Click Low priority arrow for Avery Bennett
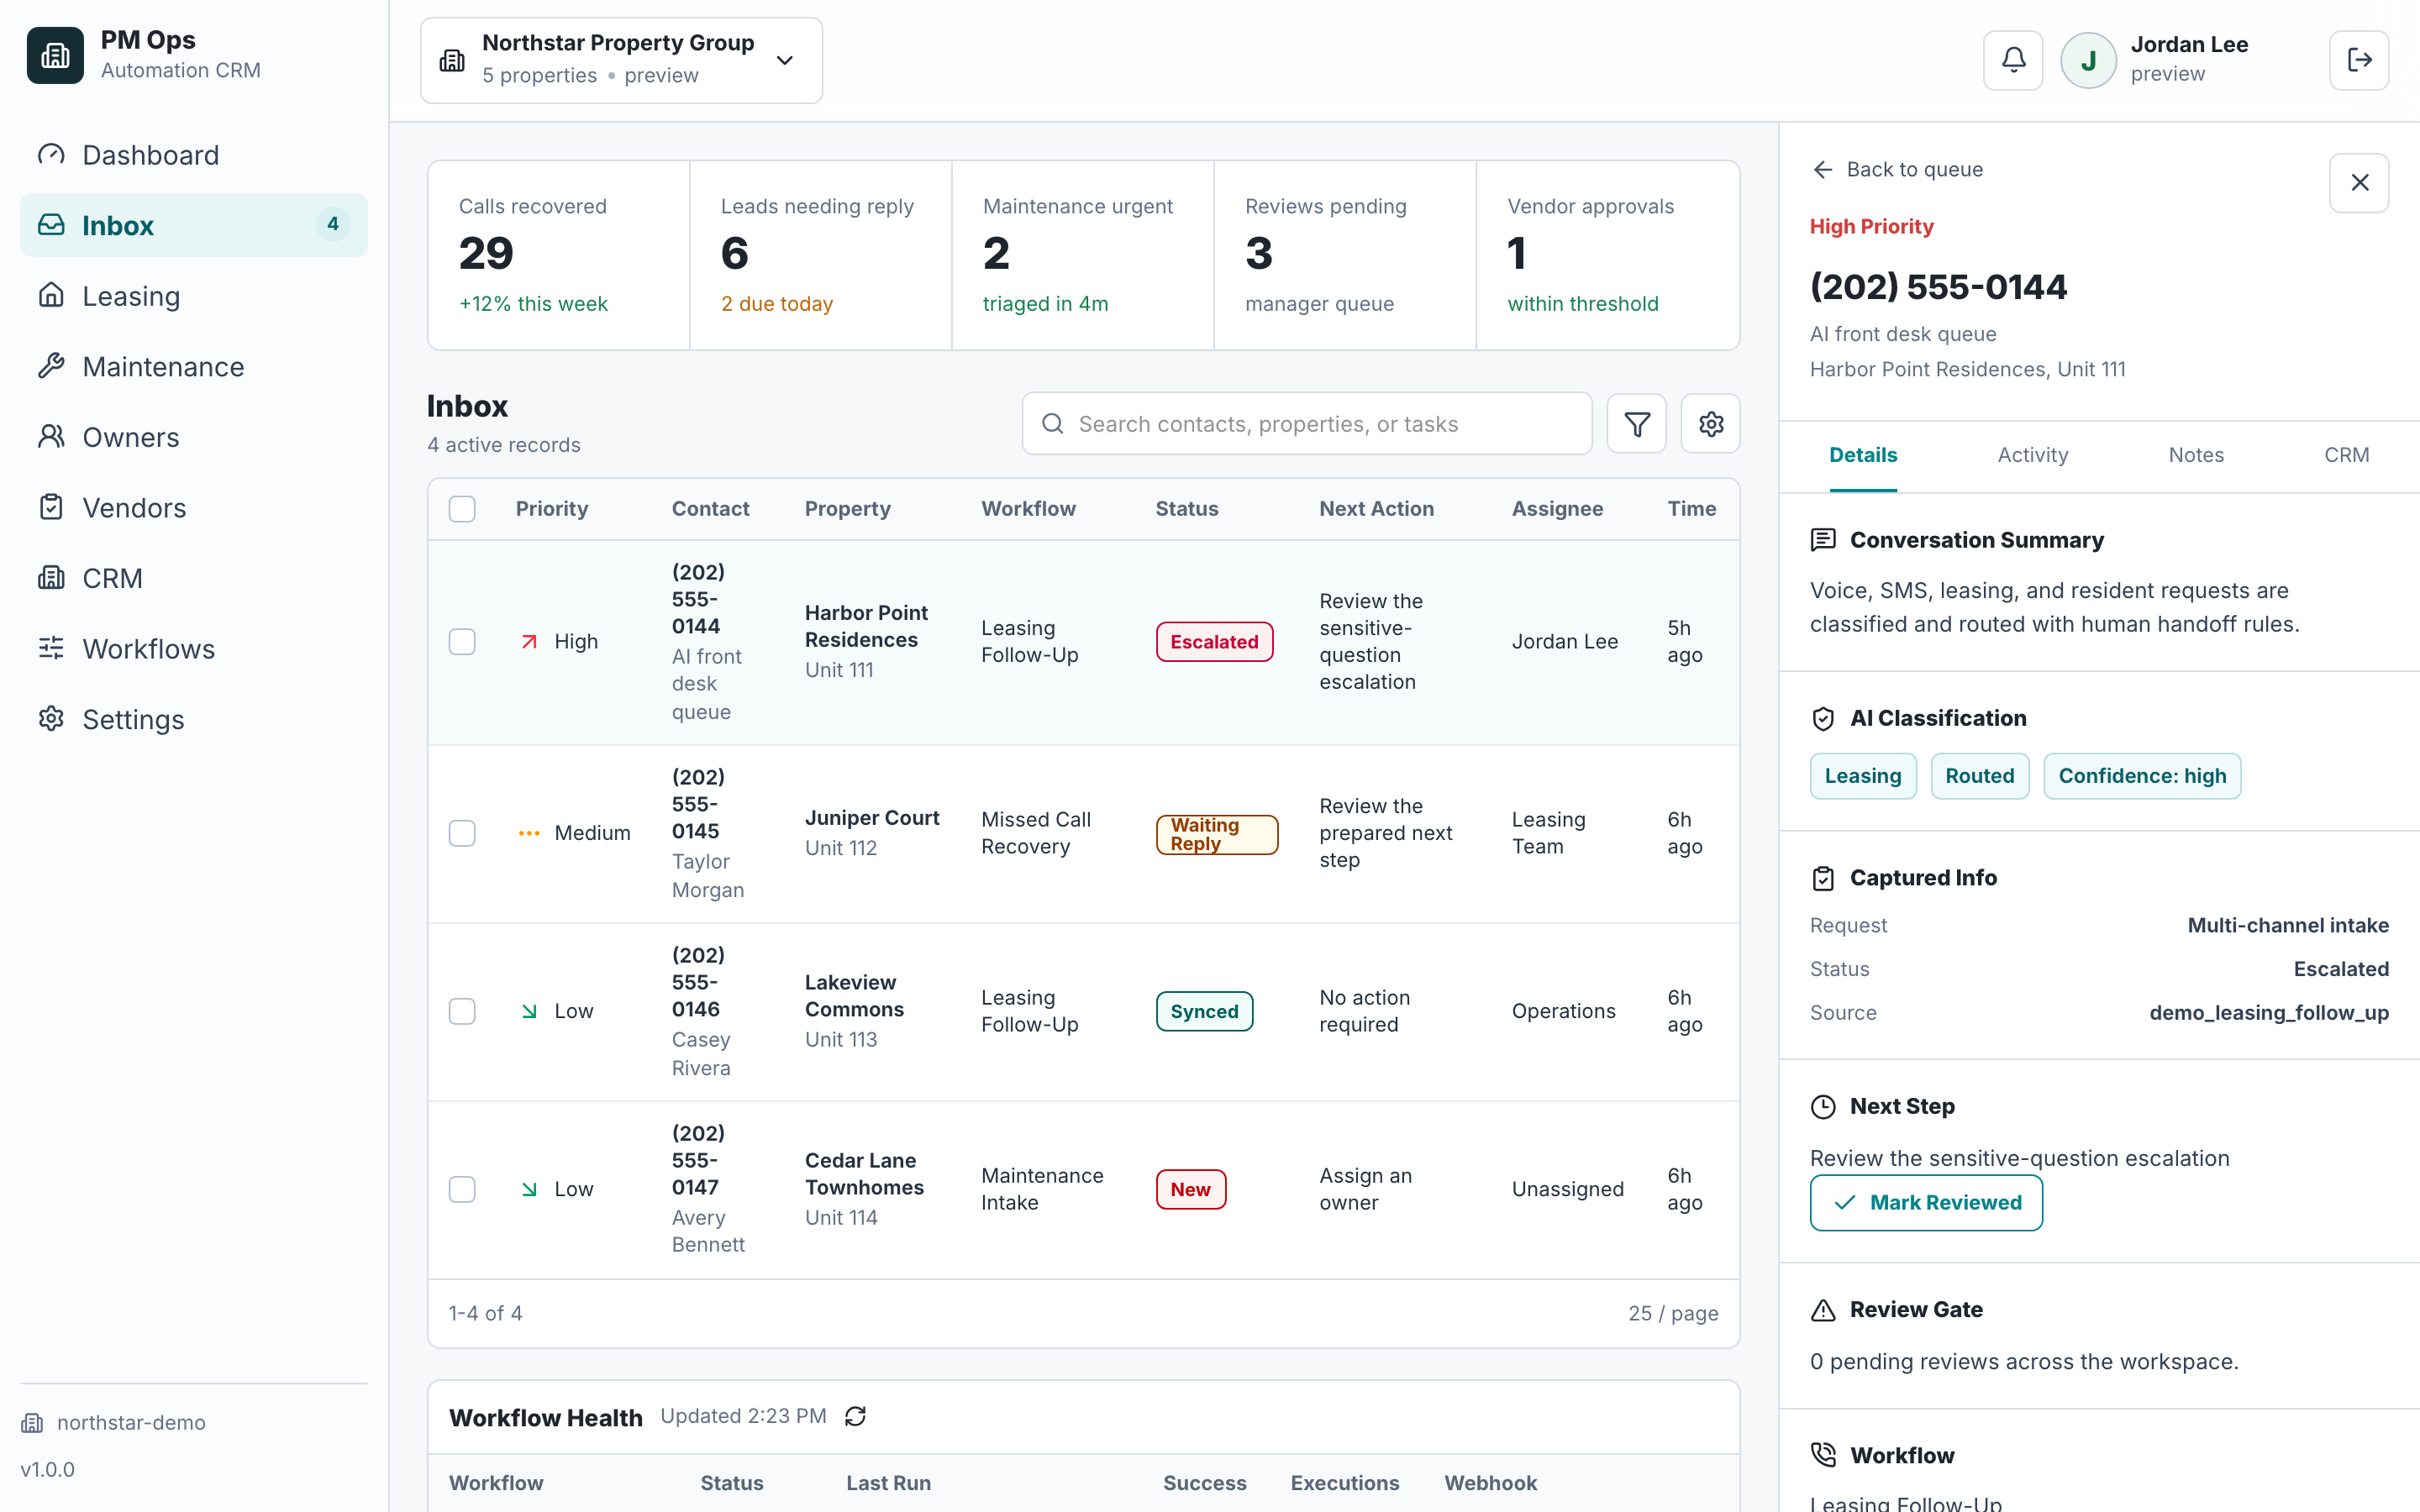Screen dimensions: 2420x1512 pos(529,1189)
